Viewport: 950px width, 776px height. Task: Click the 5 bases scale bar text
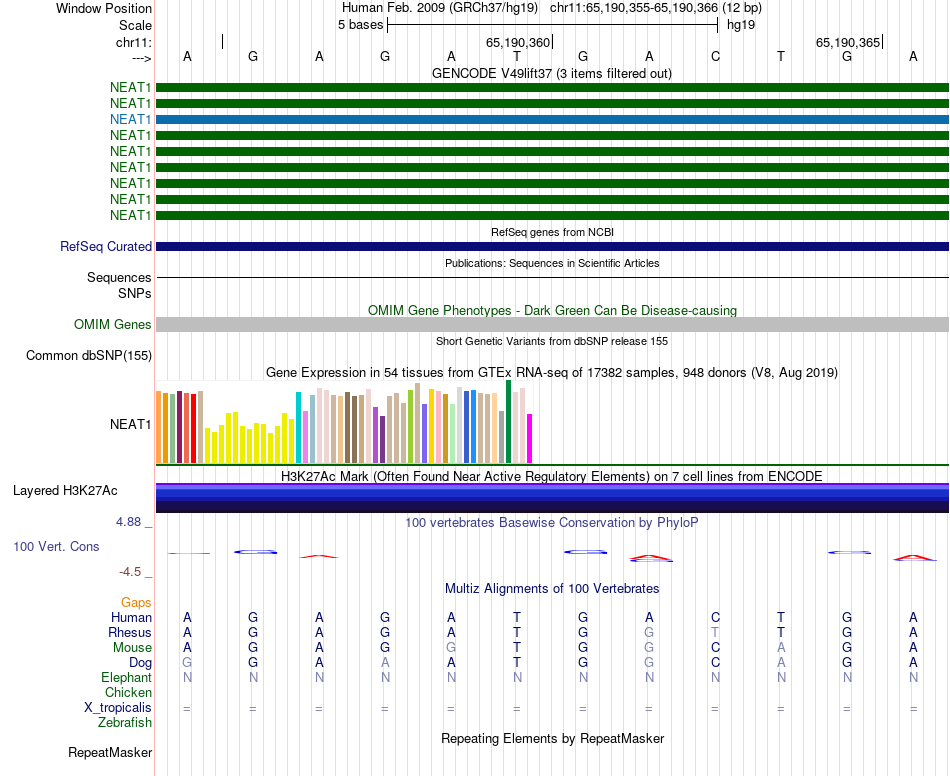point(360,25)
